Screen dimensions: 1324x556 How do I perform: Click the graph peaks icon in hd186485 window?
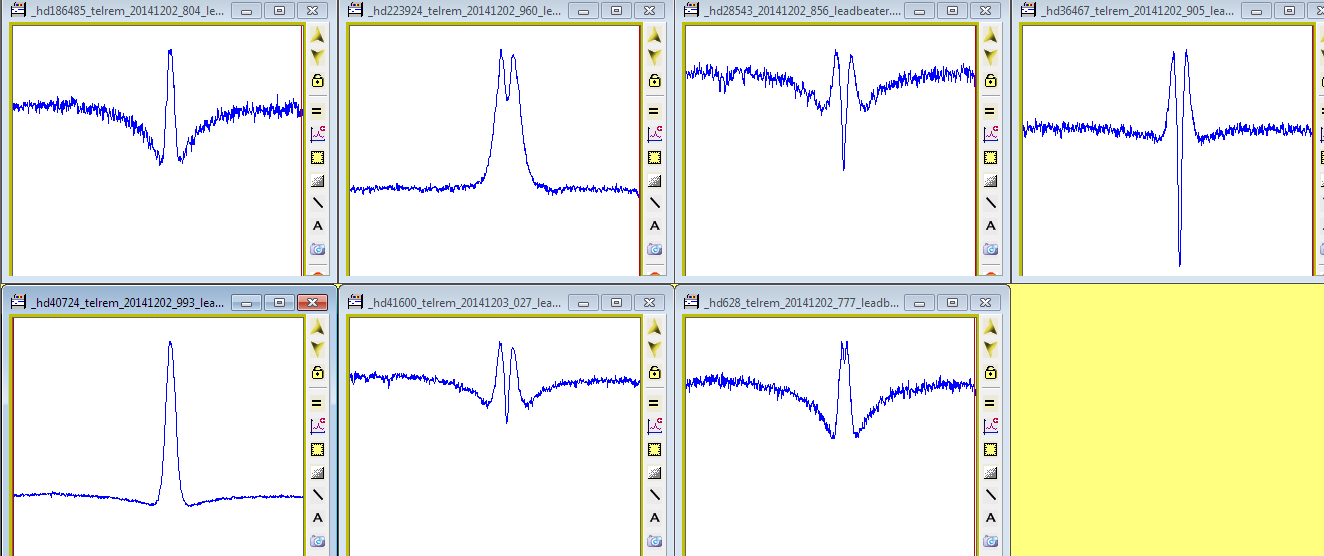318,133
